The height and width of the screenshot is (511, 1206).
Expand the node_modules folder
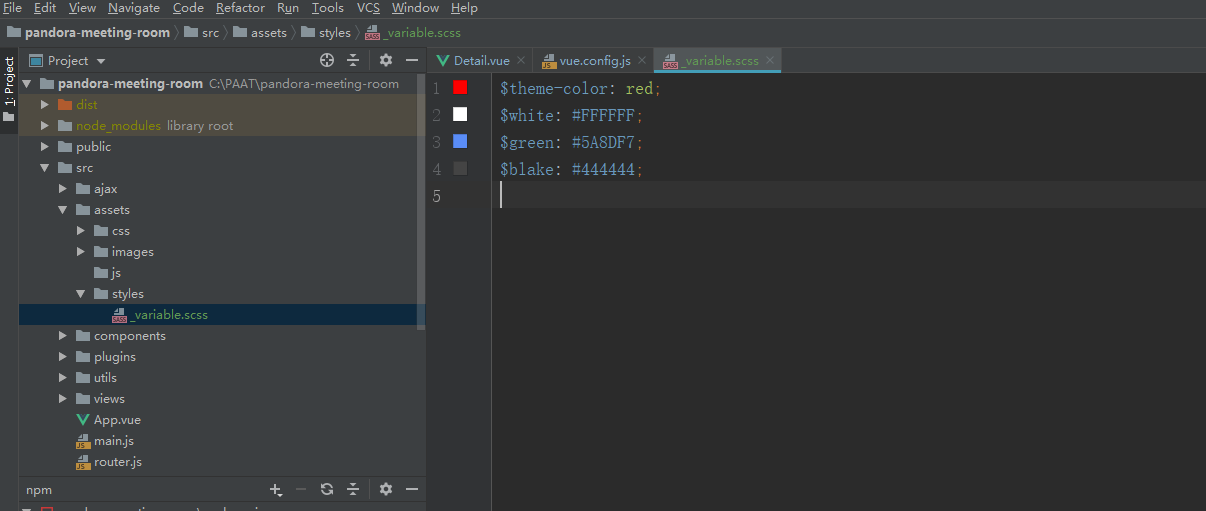point(44,125)
